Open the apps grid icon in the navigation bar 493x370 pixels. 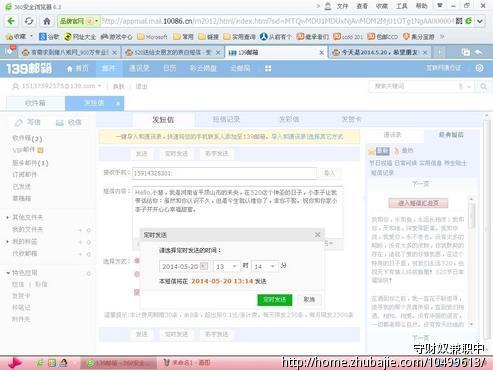click(268, 69)
